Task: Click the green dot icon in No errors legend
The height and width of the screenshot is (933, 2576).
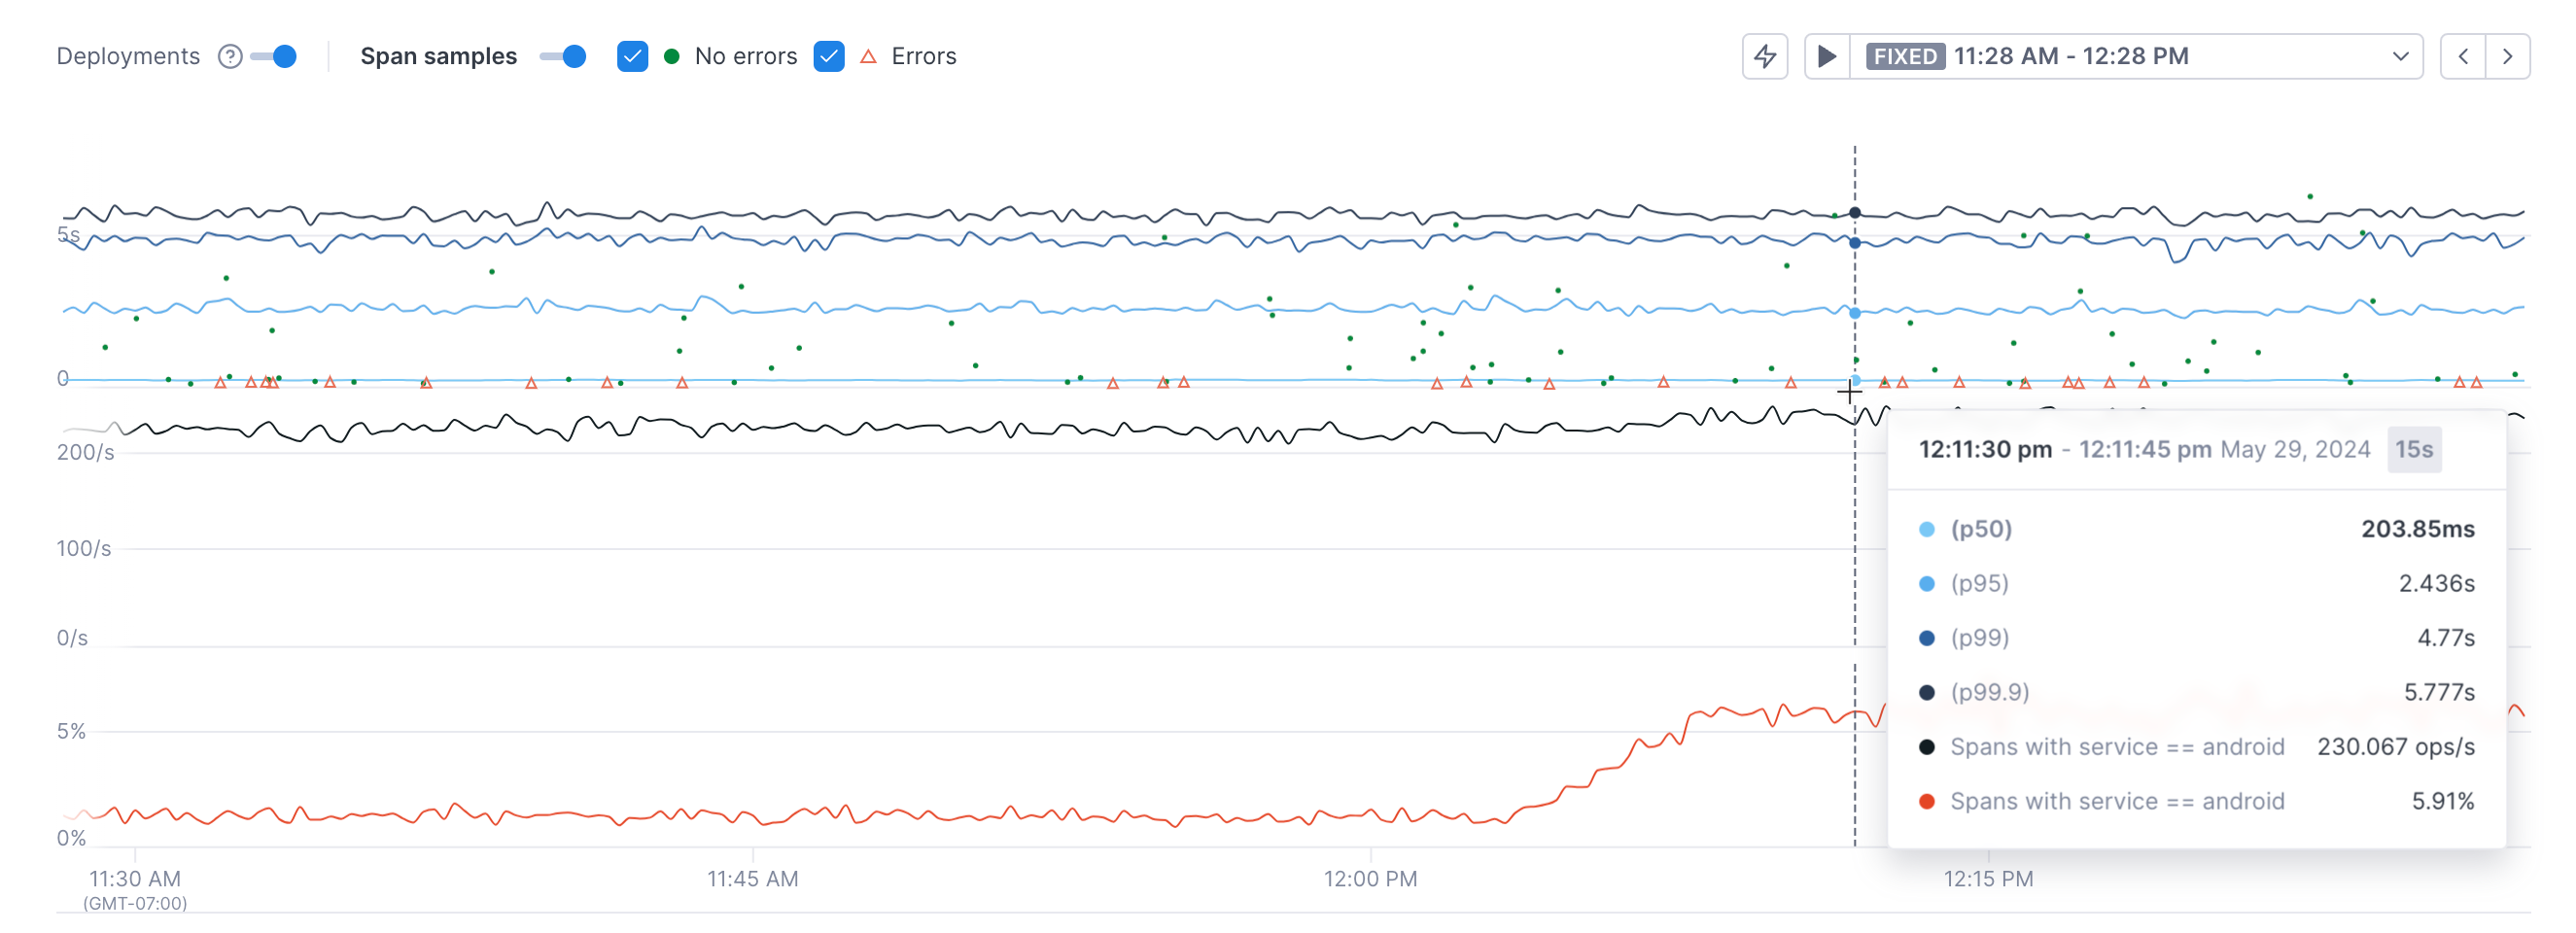Action: [x=671, y=56]
